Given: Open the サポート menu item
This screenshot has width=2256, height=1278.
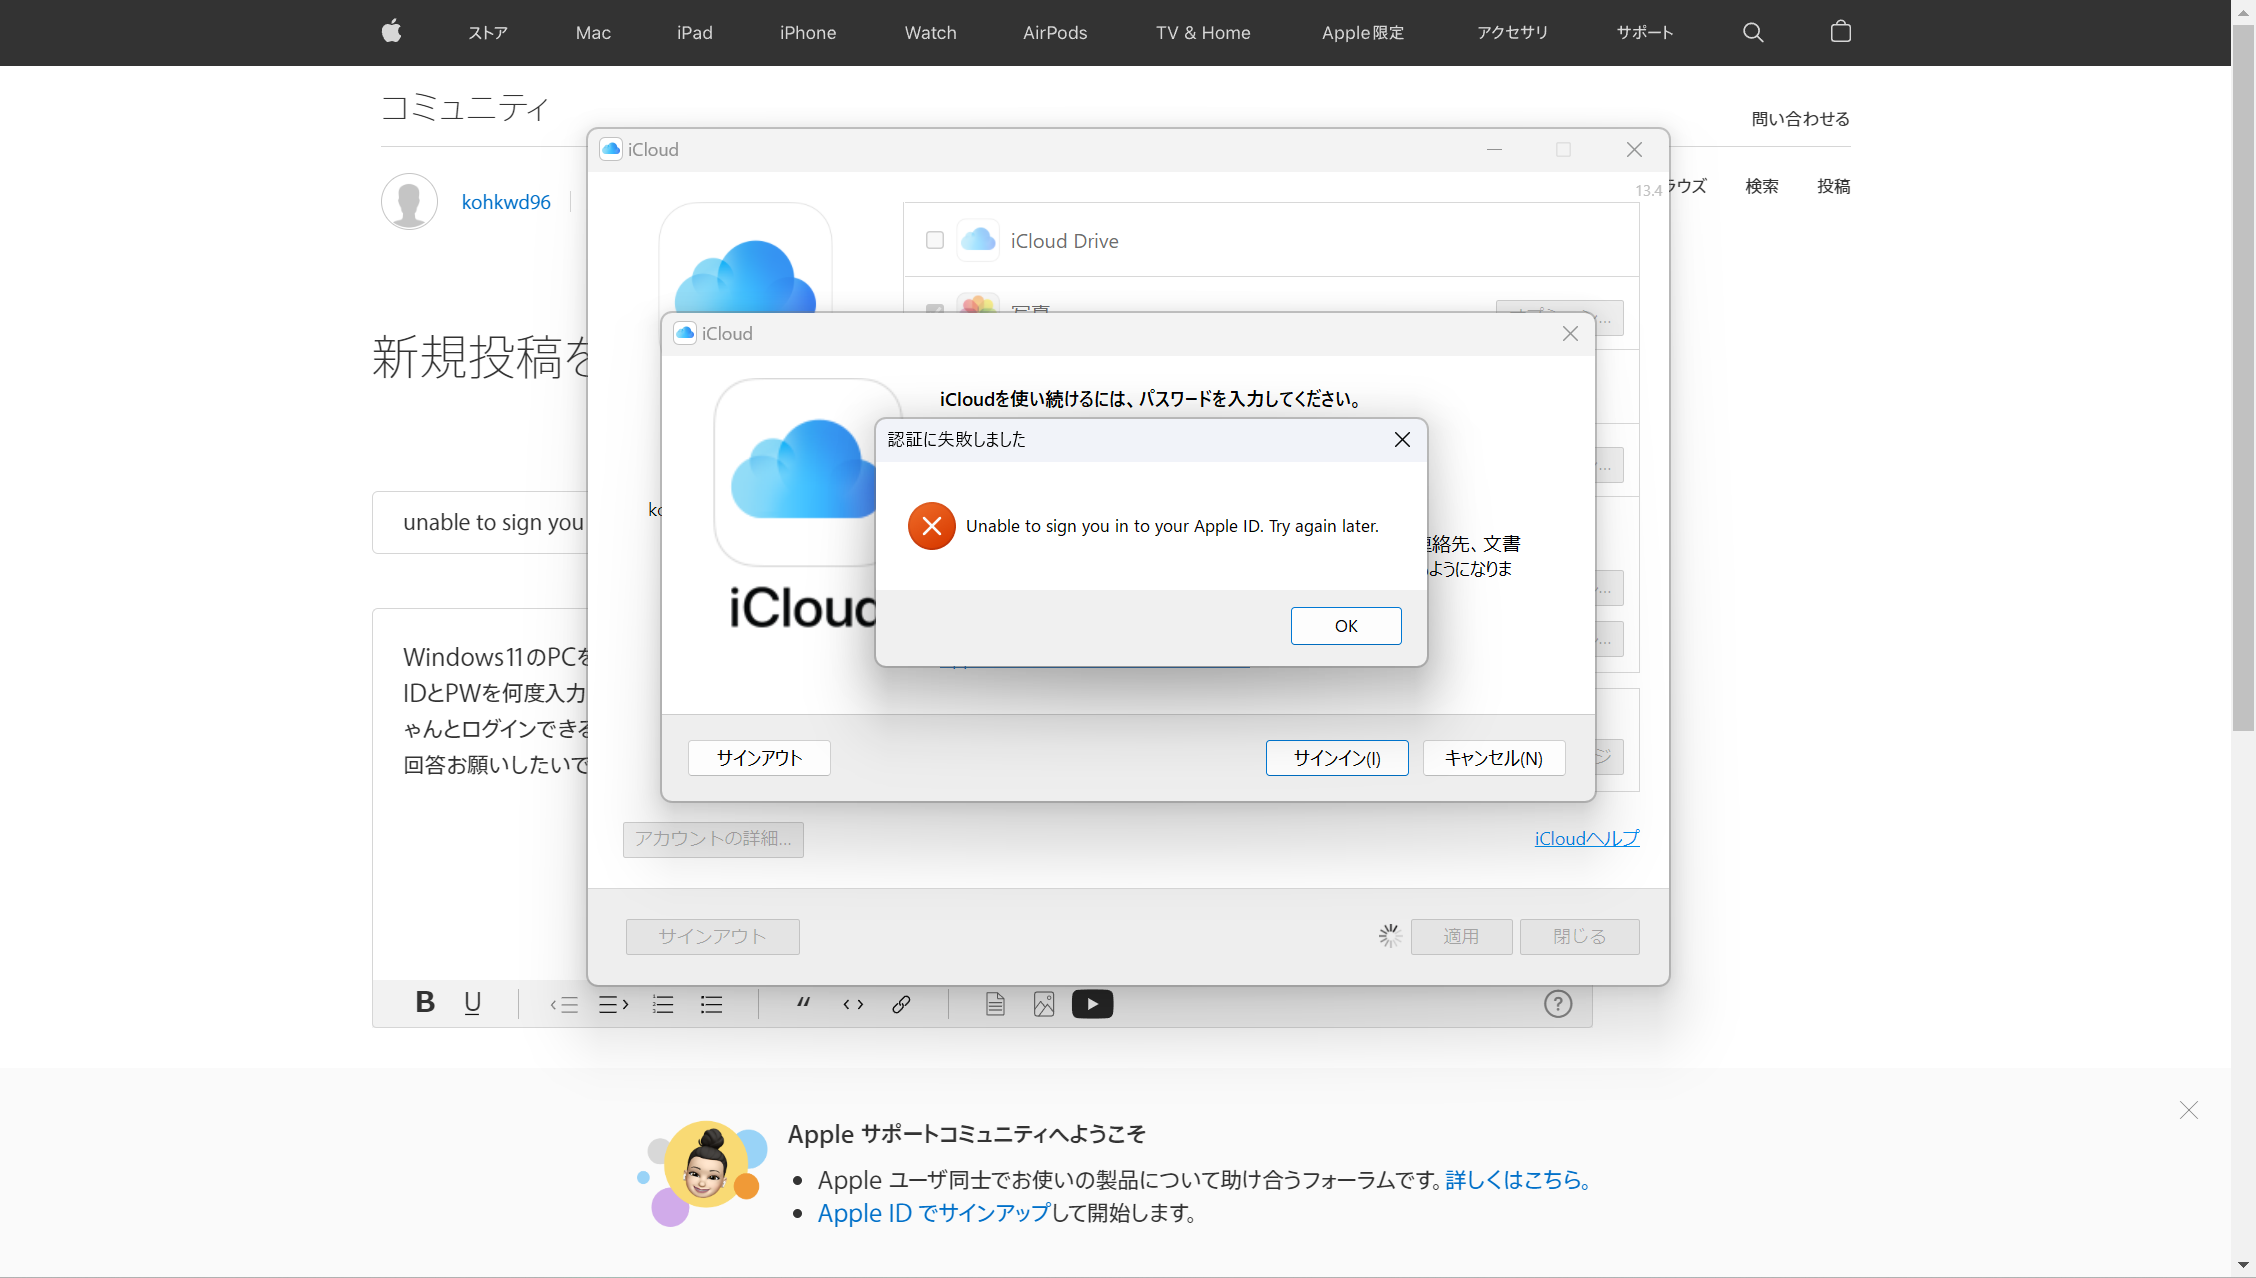Looking at the screenshot, I should [x=1644, y=33].
